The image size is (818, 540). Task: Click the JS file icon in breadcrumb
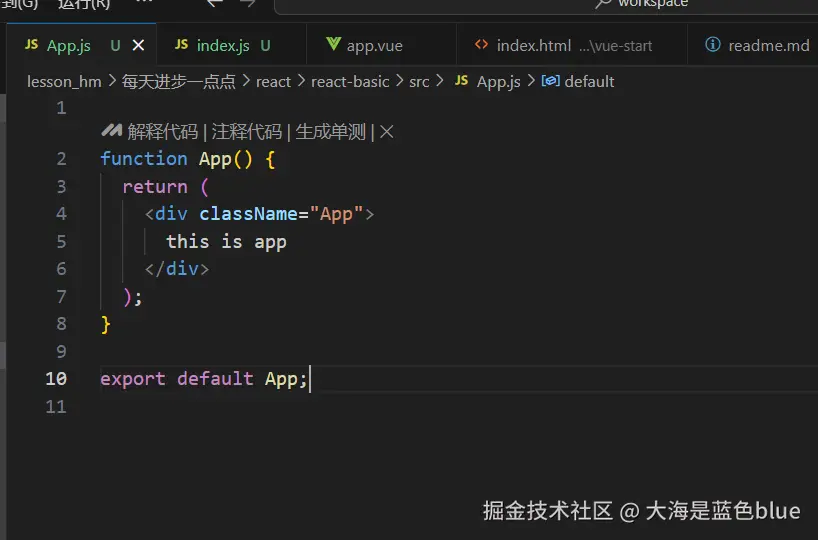click(461, 81)
